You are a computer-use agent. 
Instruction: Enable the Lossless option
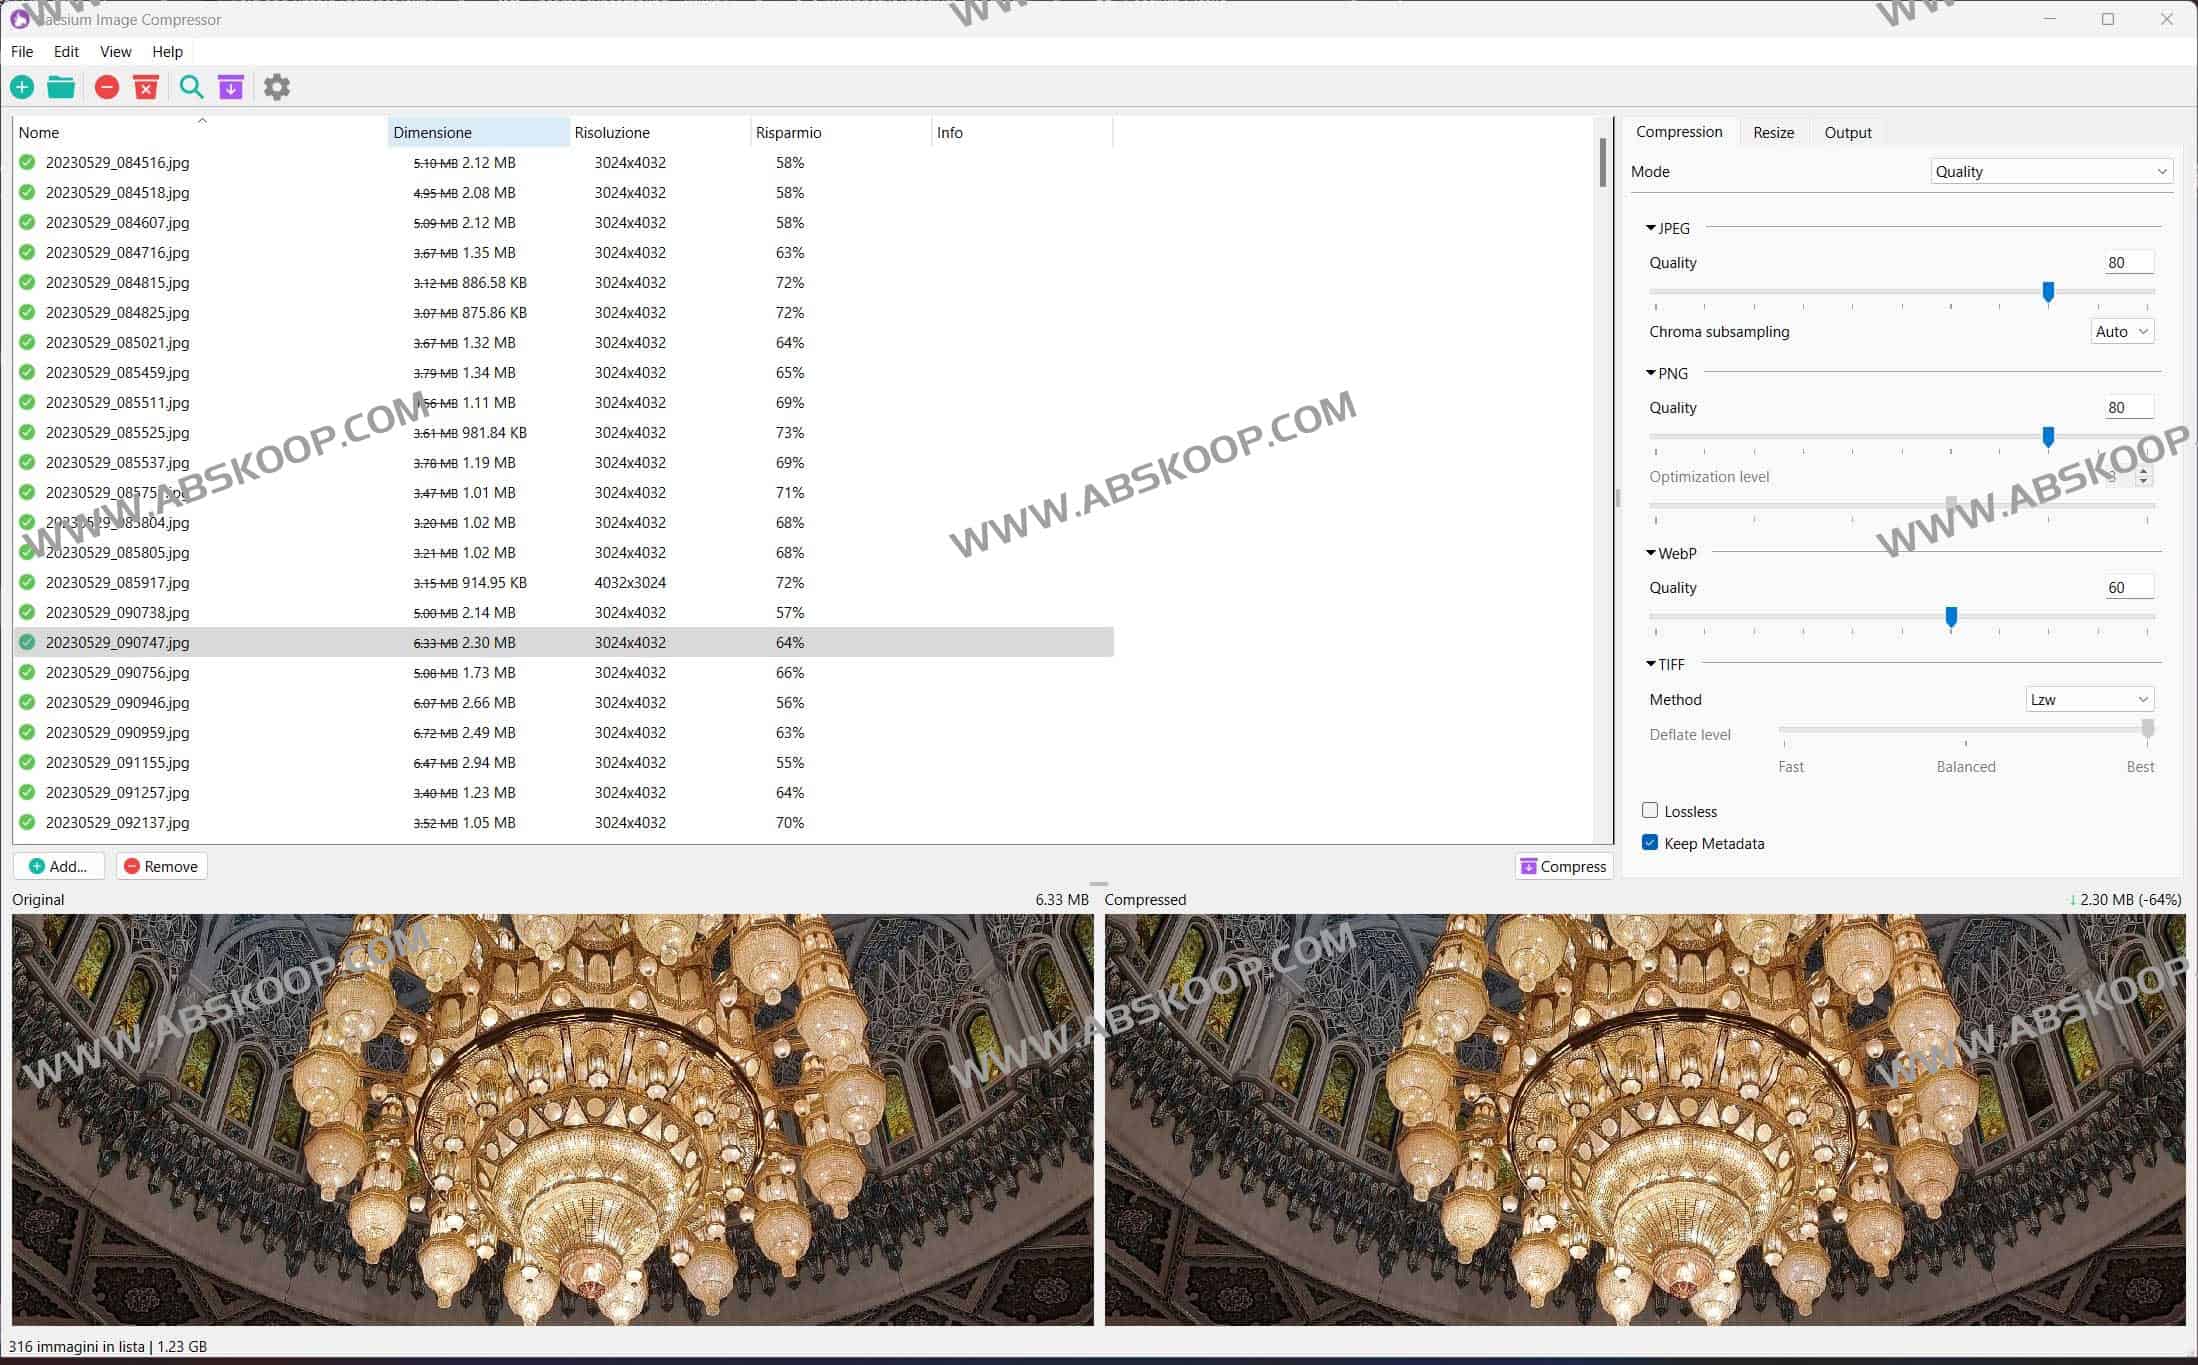[1650, 811]
